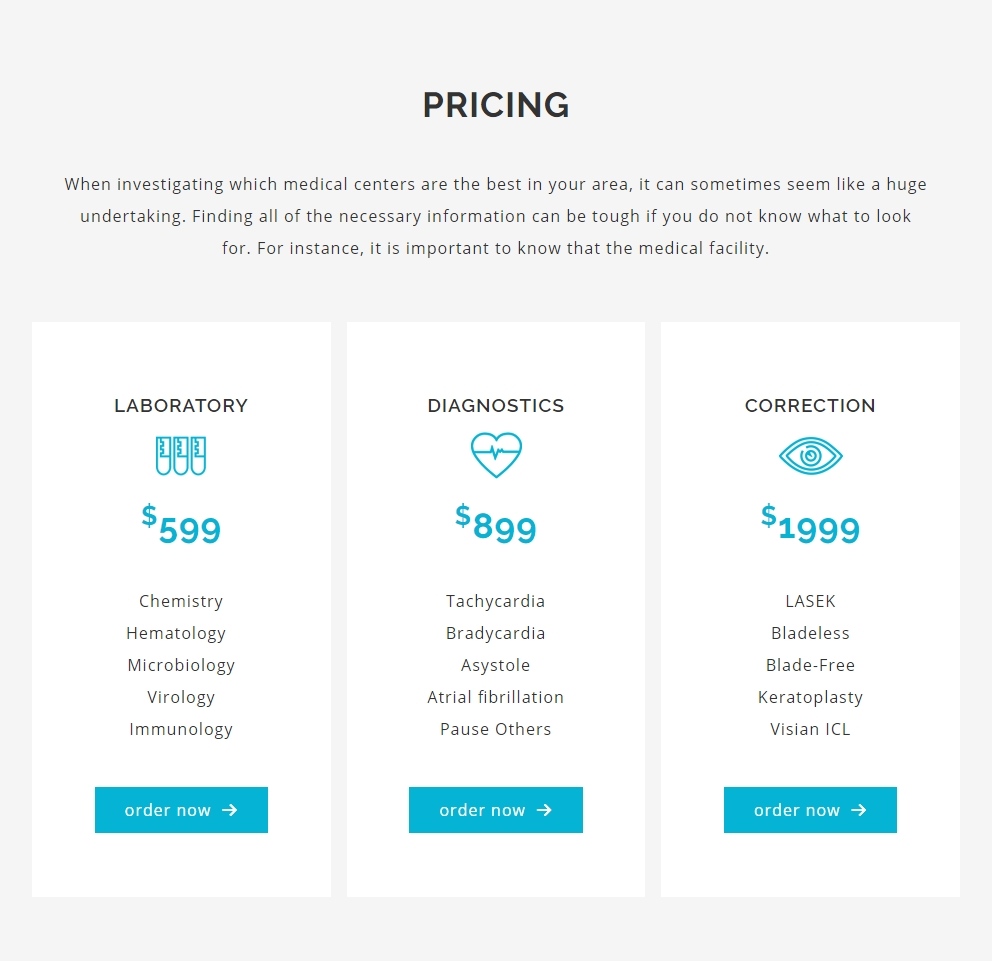Viewport: 992px width, 961px height.
Task: Click the arrow in Correction order button
Action: click(x=859, y=810)
